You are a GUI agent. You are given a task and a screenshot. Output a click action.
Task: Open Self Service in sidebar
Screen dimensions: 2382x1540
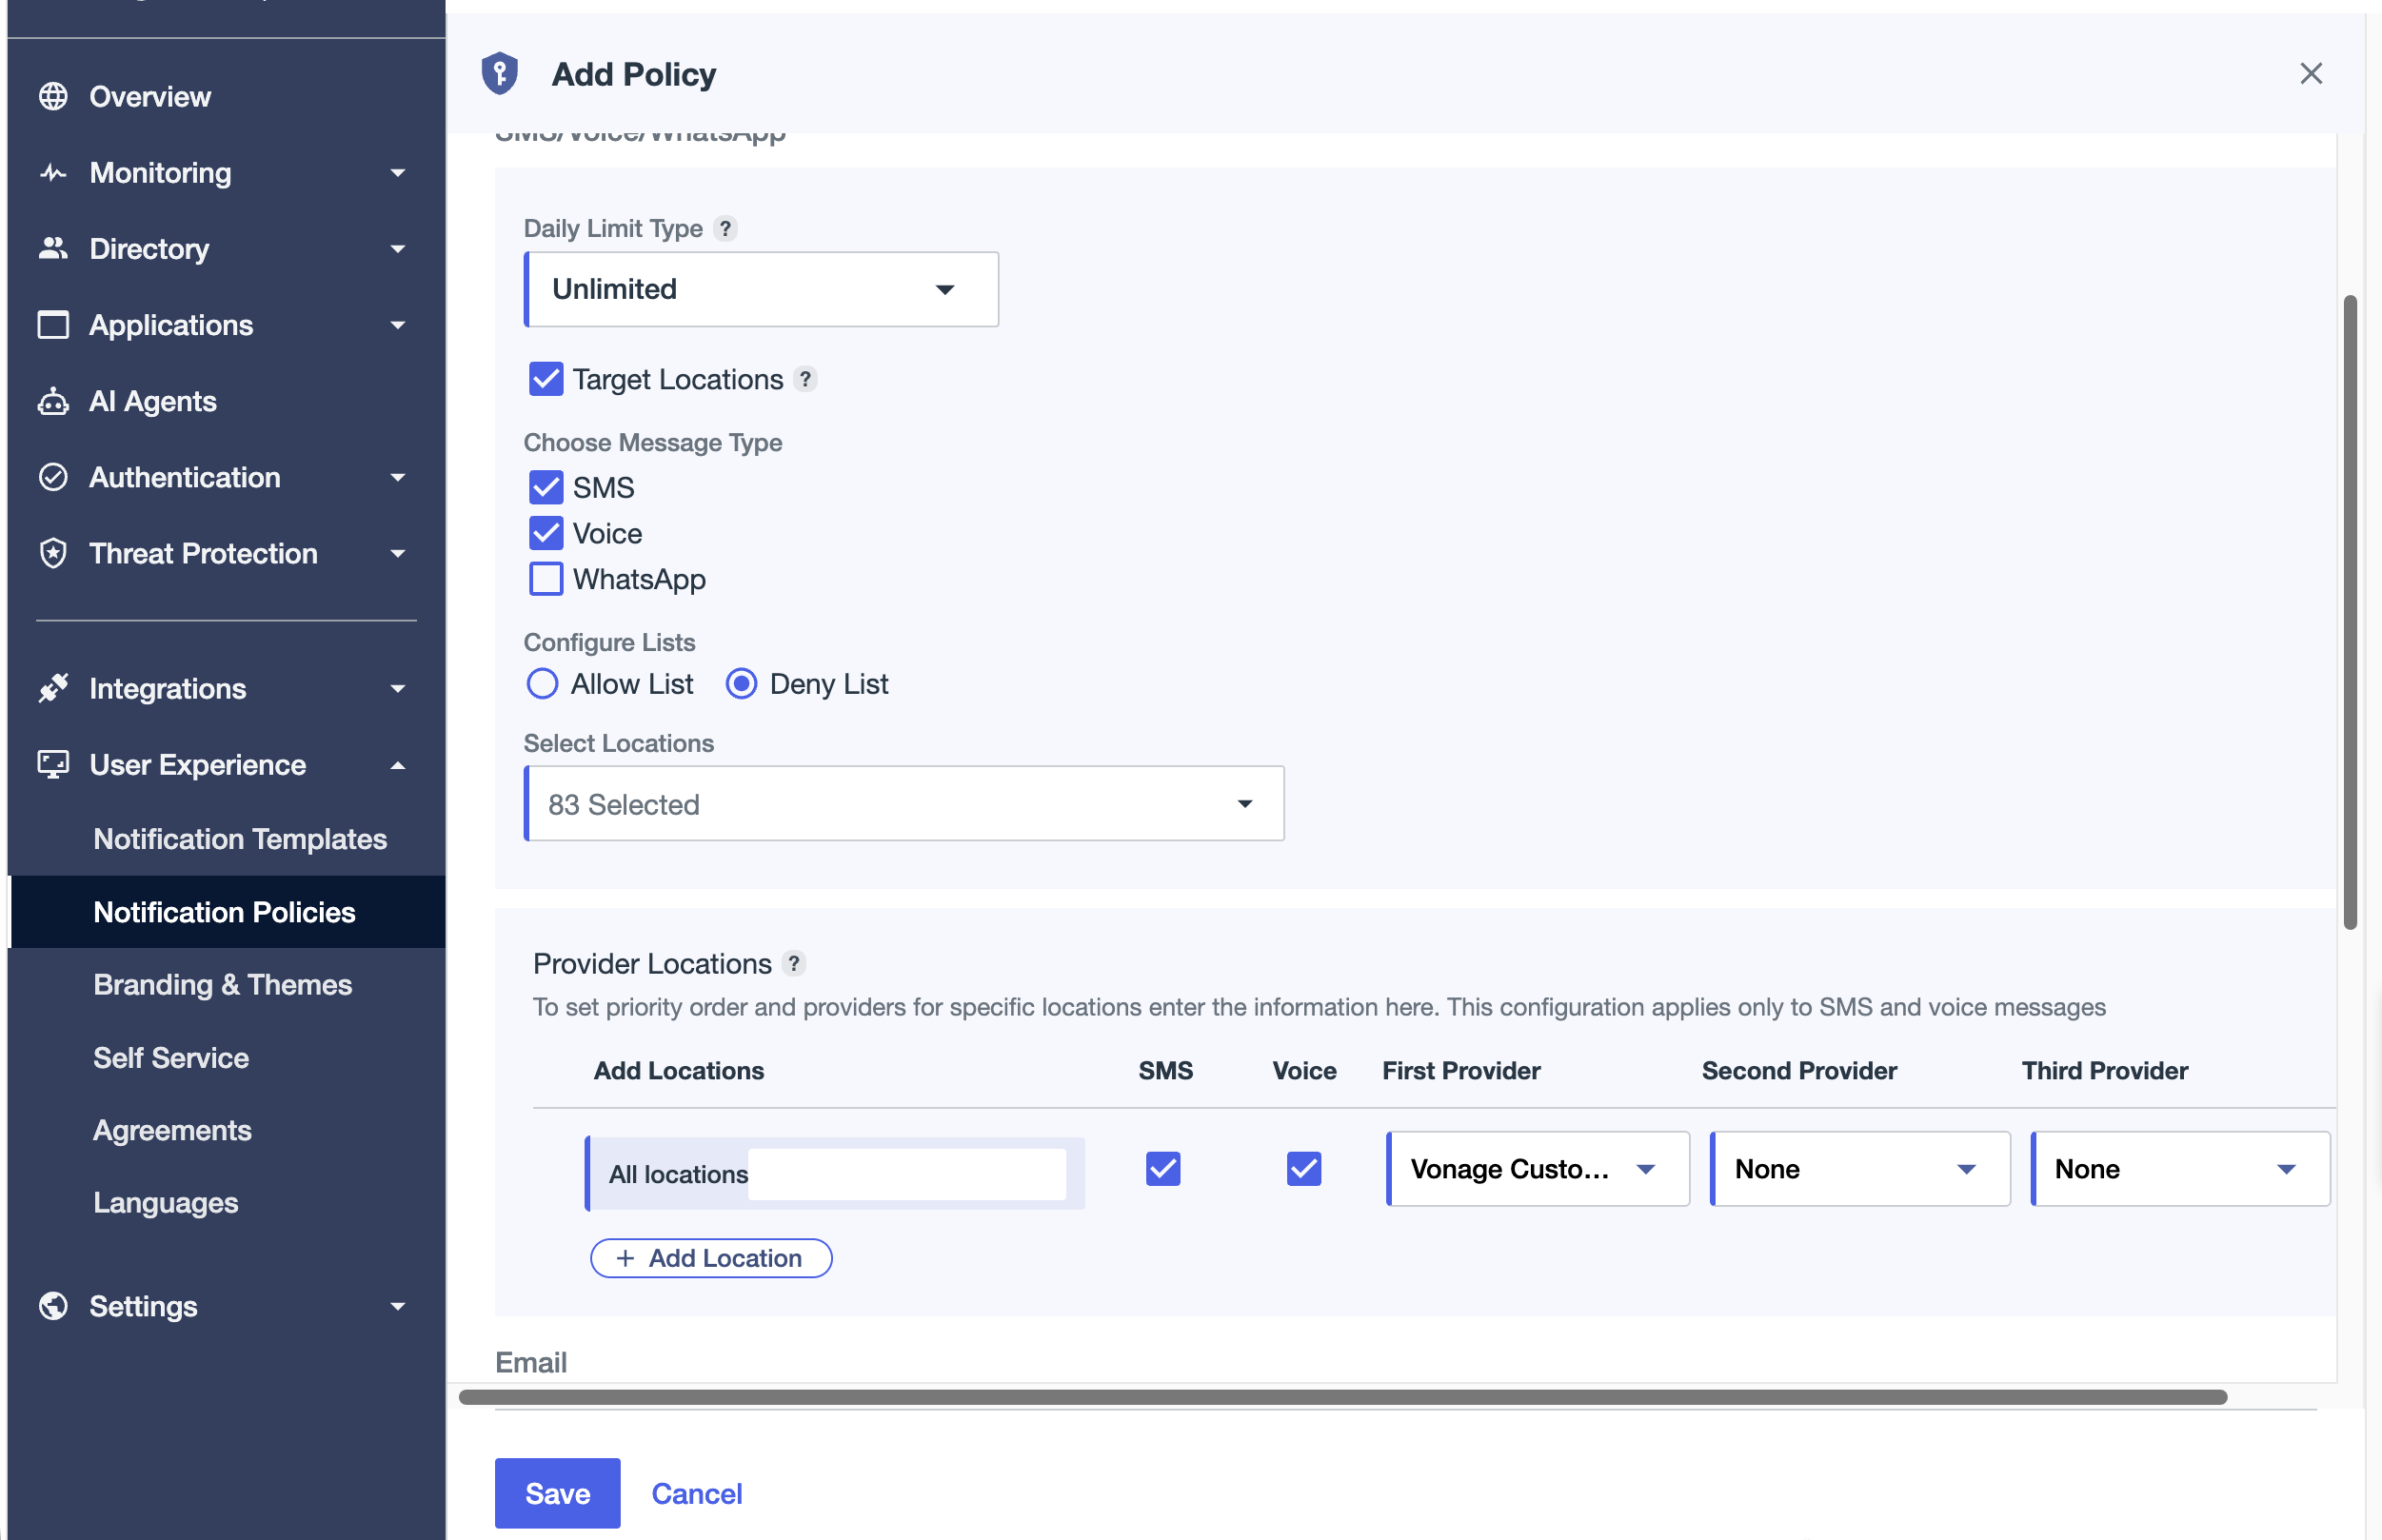171,1058
